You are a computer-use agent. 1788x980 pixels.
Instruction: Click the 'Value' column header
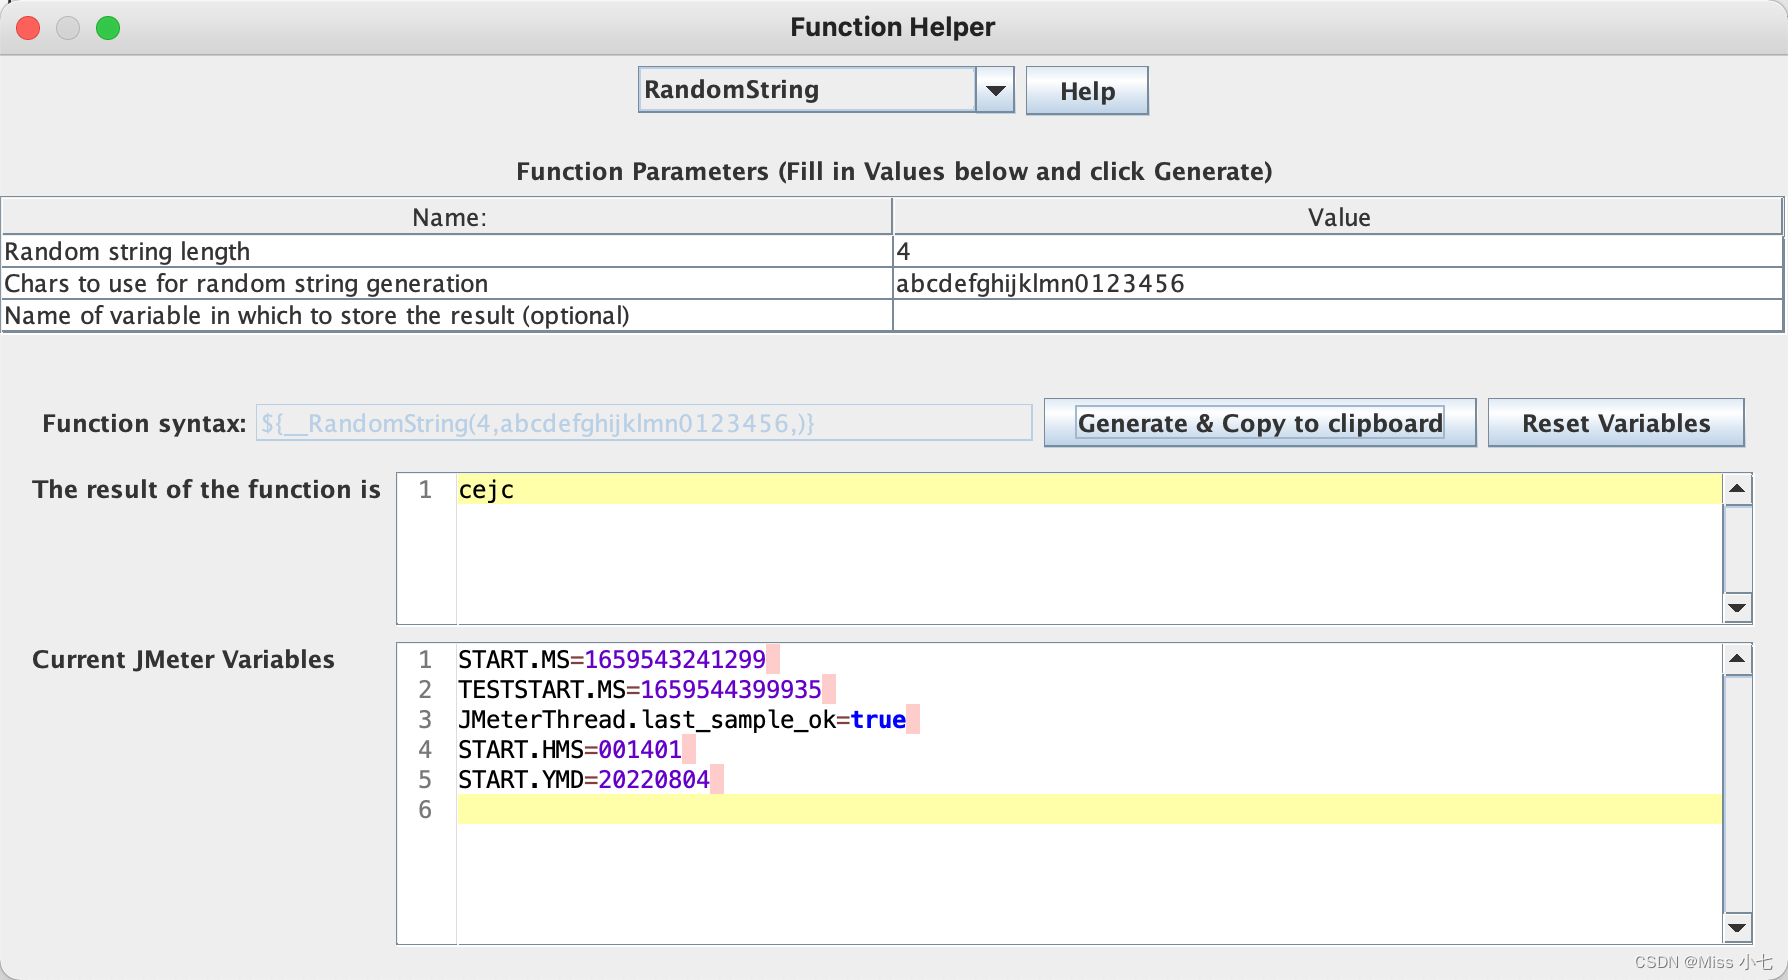point(1338,217)
